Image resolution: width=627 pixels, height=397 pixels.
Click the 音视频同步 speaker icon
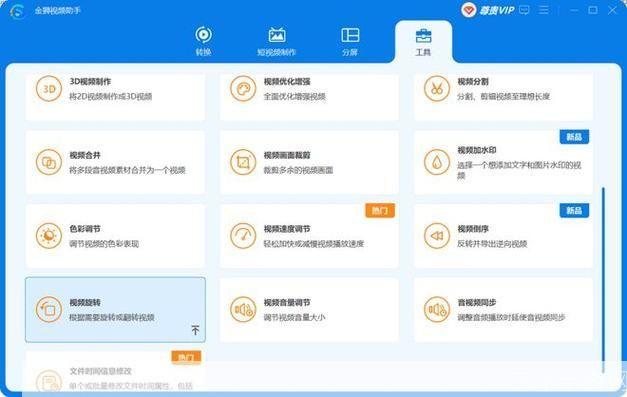(x=437, y=309)
